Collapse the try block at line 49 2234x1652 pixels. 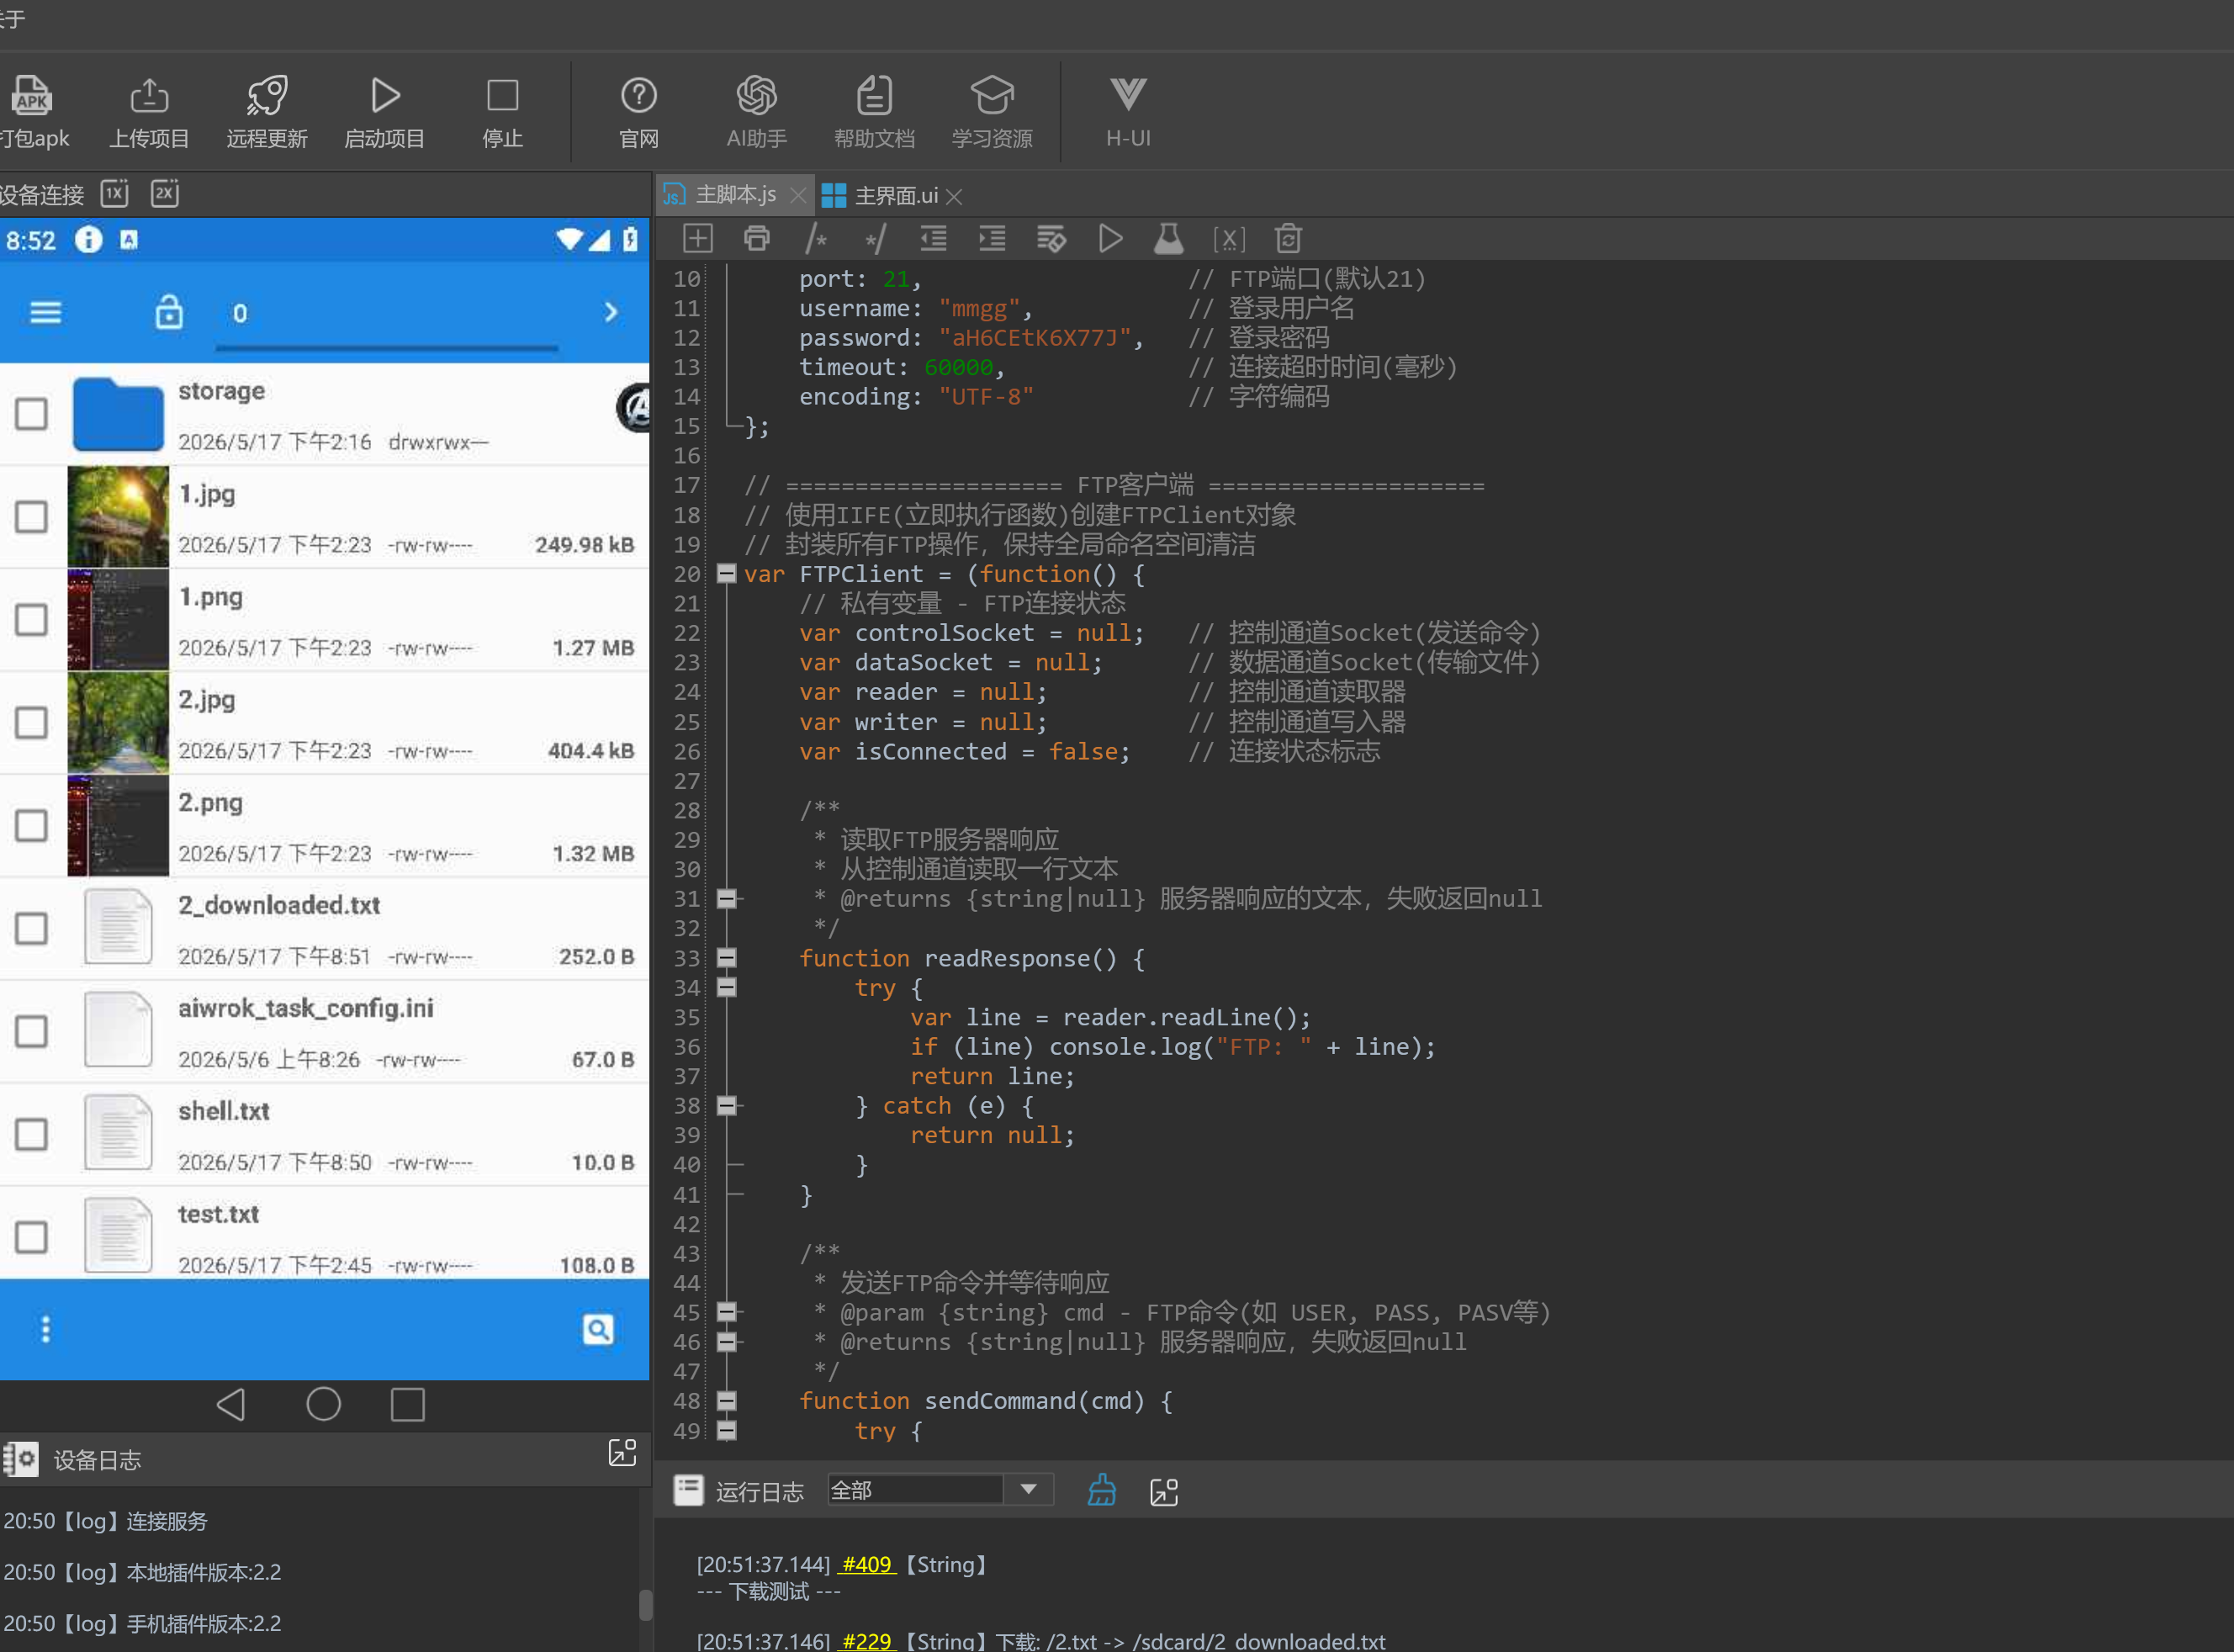(x=727, y=1431)
